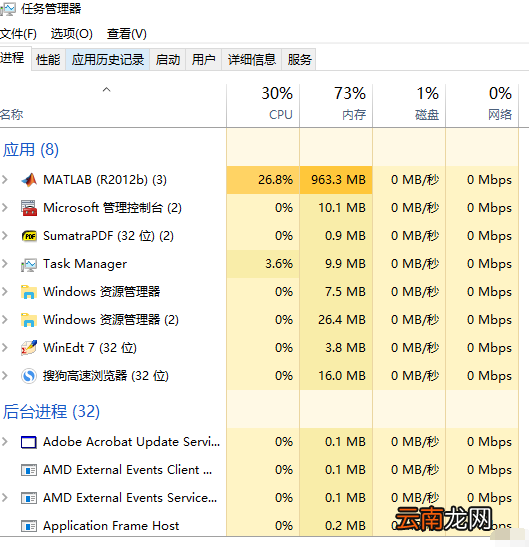Click the 26.8% CPU value for MATLAB
The image size is (529, 547).
(275, 180)
